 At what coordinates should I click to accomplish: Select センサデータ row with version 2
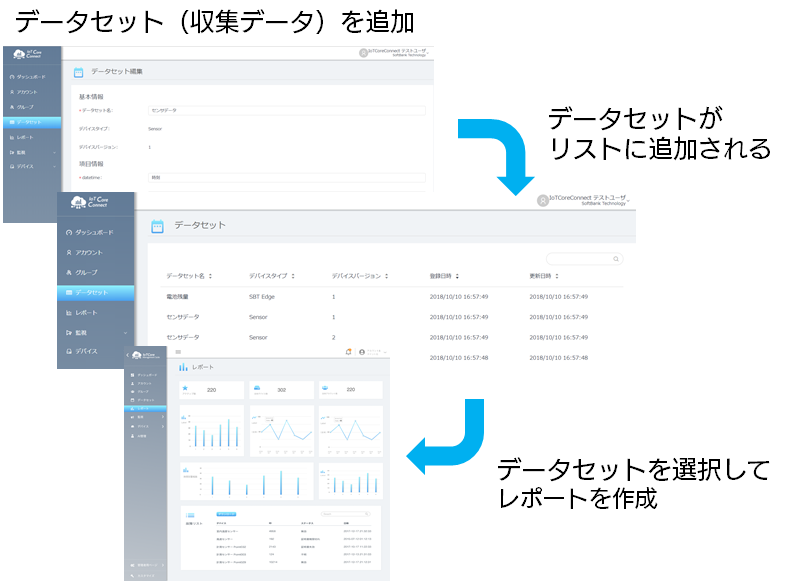click(391, 337)
